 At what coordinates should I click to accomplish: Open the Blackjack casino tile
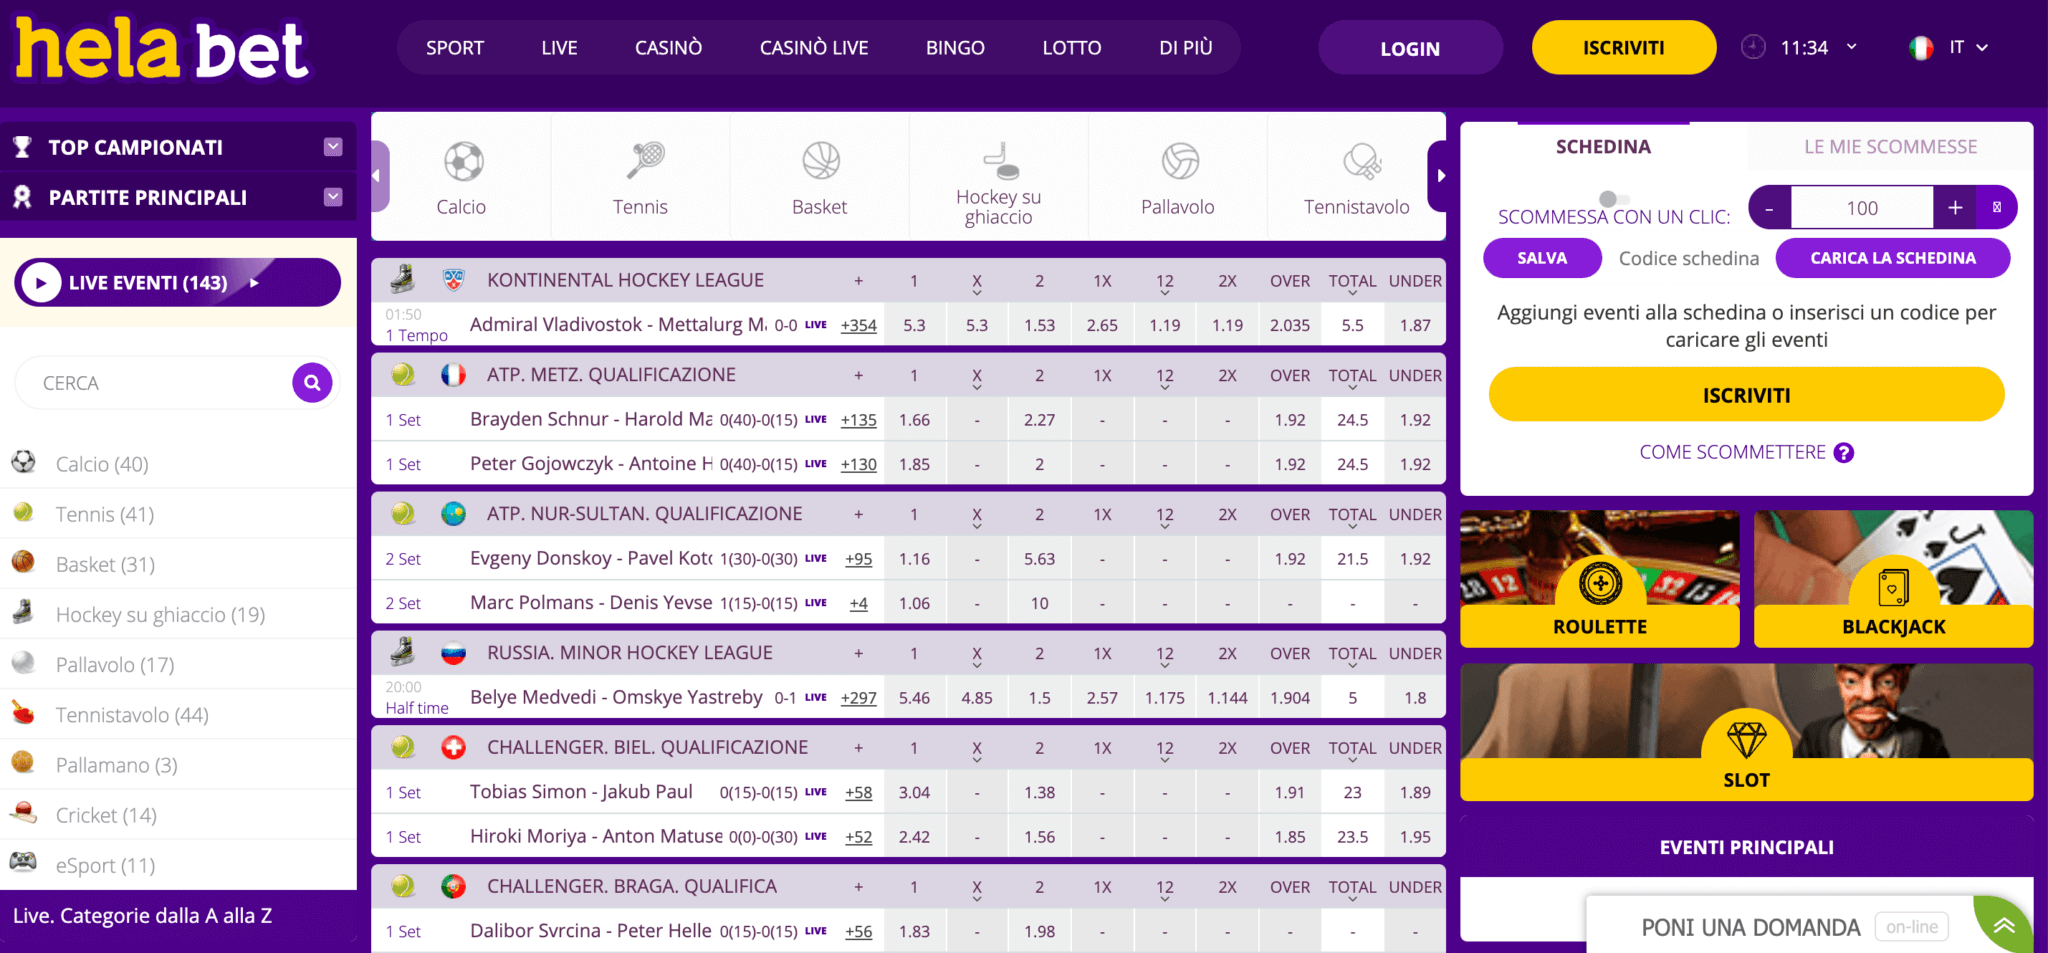1893,579
